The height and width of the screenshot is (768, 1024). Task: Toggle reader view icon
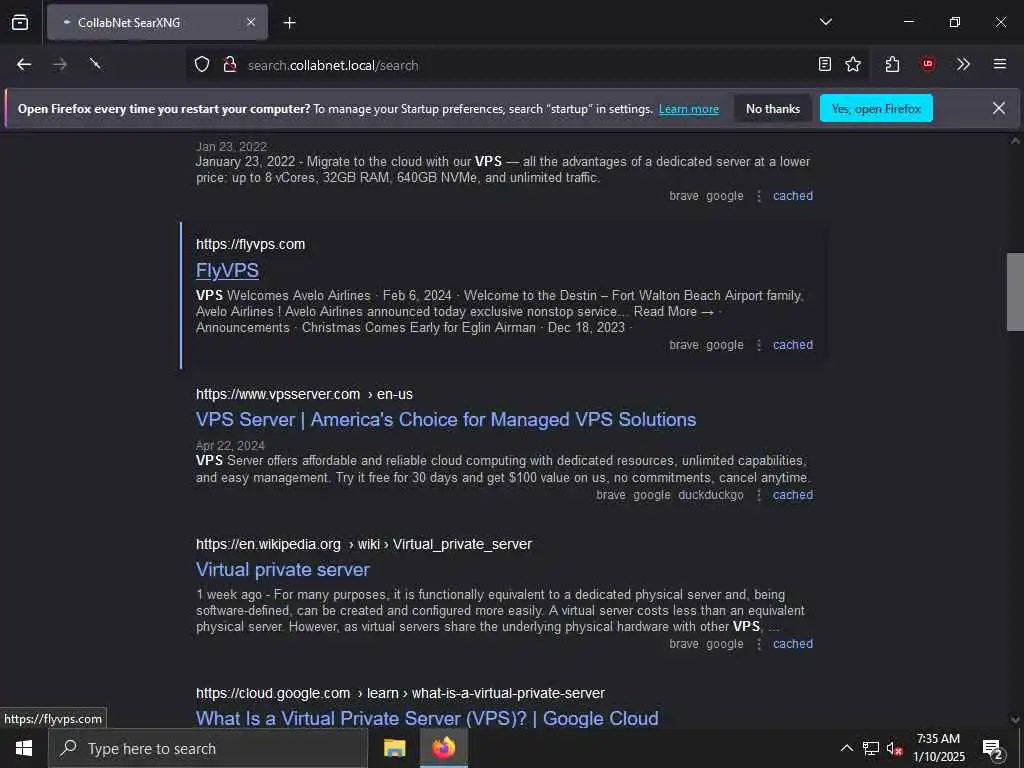[825, 64]
